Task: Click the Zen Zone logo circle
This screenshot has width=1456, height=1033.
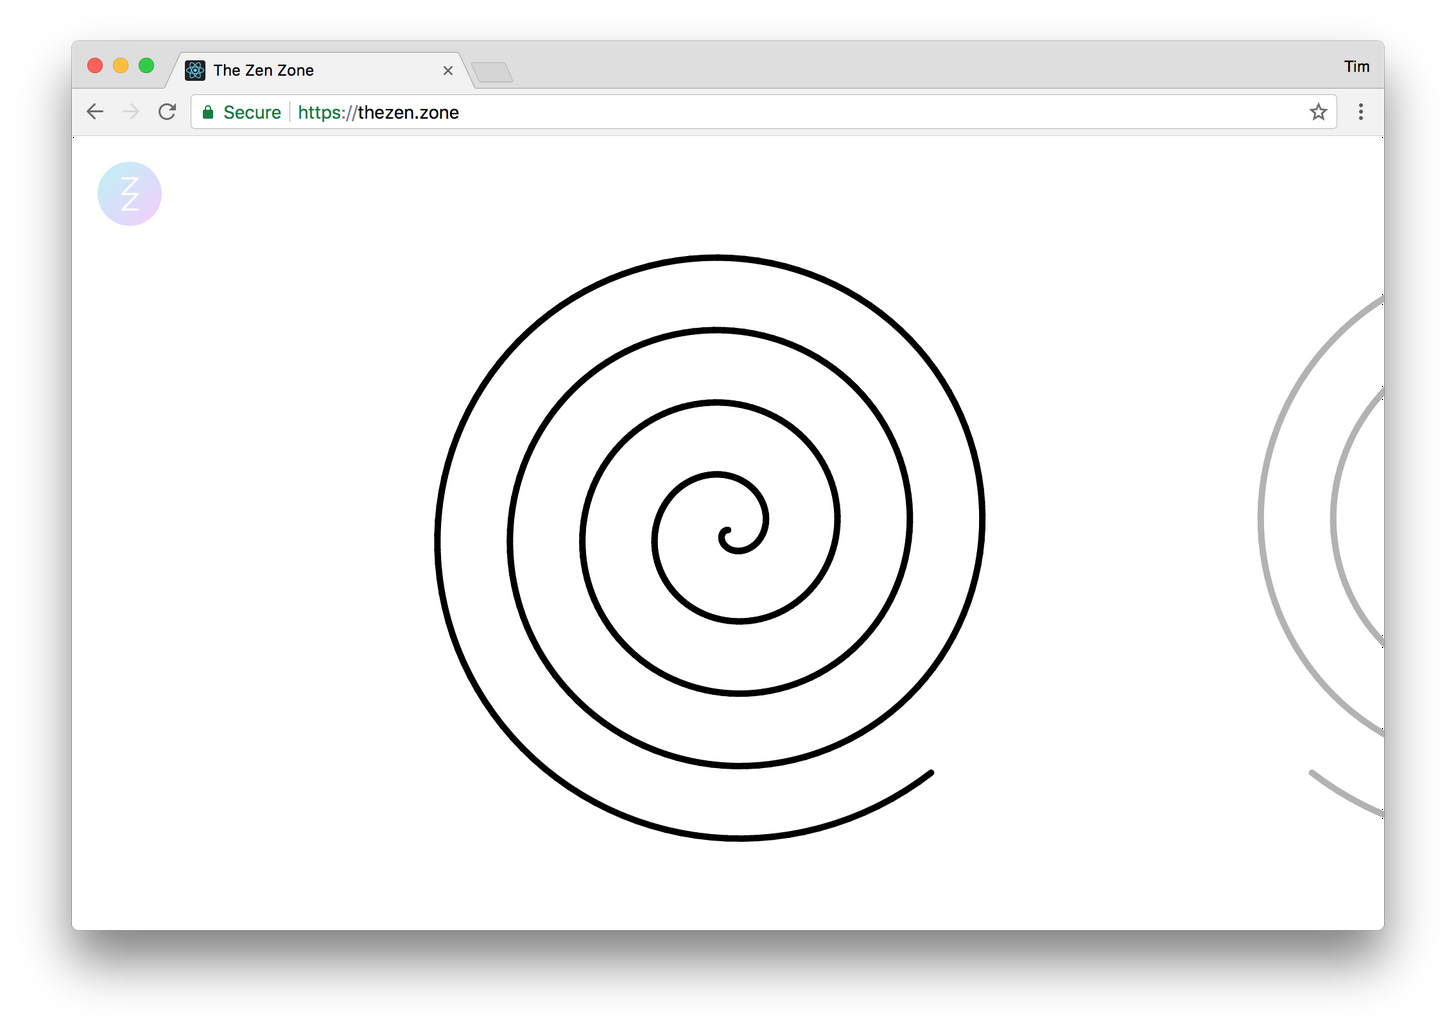Action: coord(129,194)
